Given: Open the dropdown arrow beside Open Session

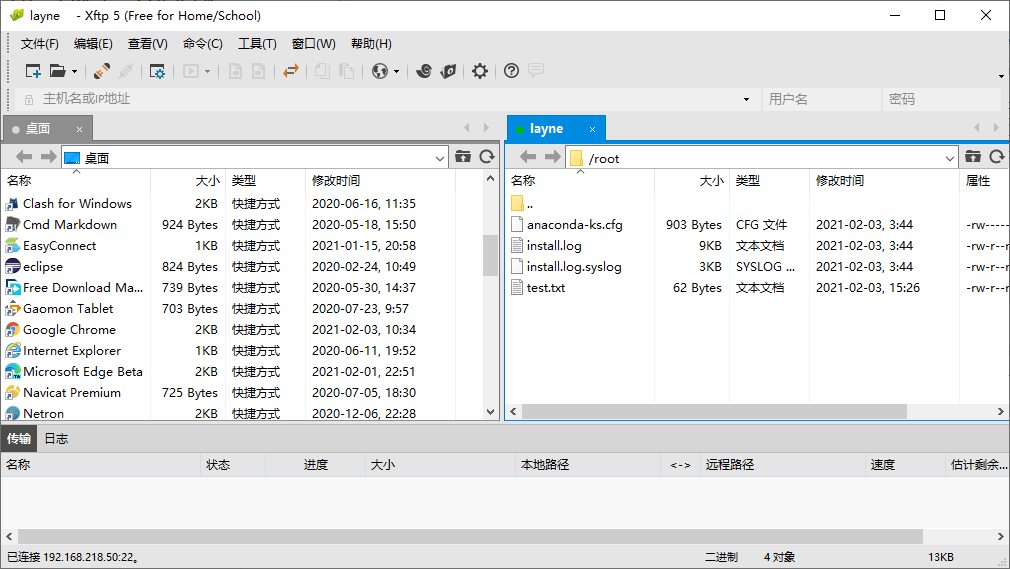Looking at the screenshot, I should point(74,72).
